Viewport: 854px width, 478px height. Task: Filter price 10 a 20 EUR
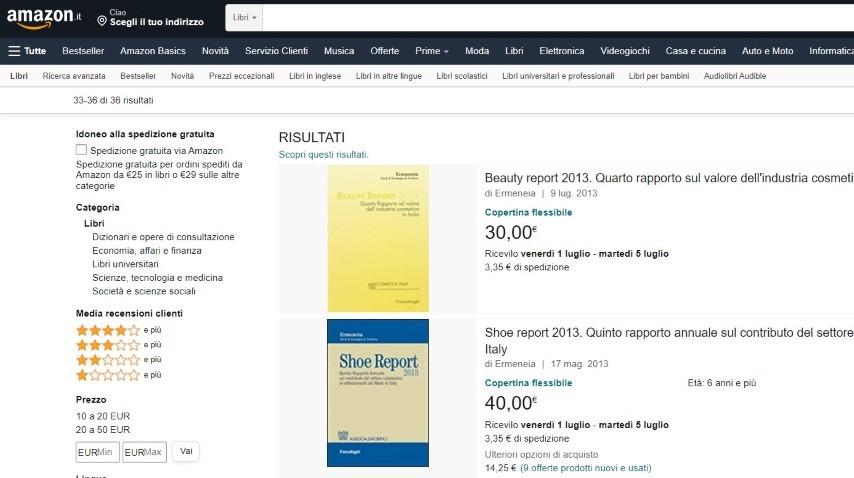[x=103, y=416]
